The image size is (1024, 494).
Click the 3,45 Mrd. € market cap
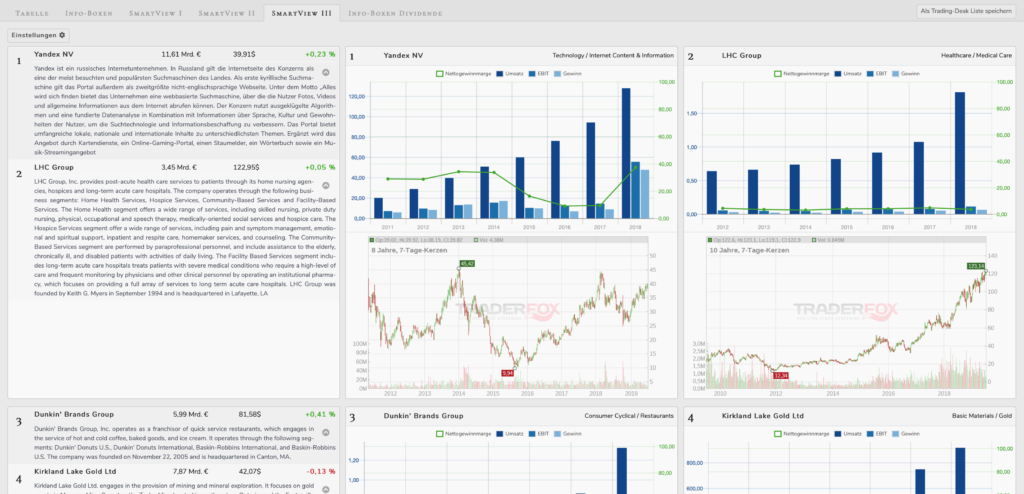pyautogui.click(x=179, y=167)
